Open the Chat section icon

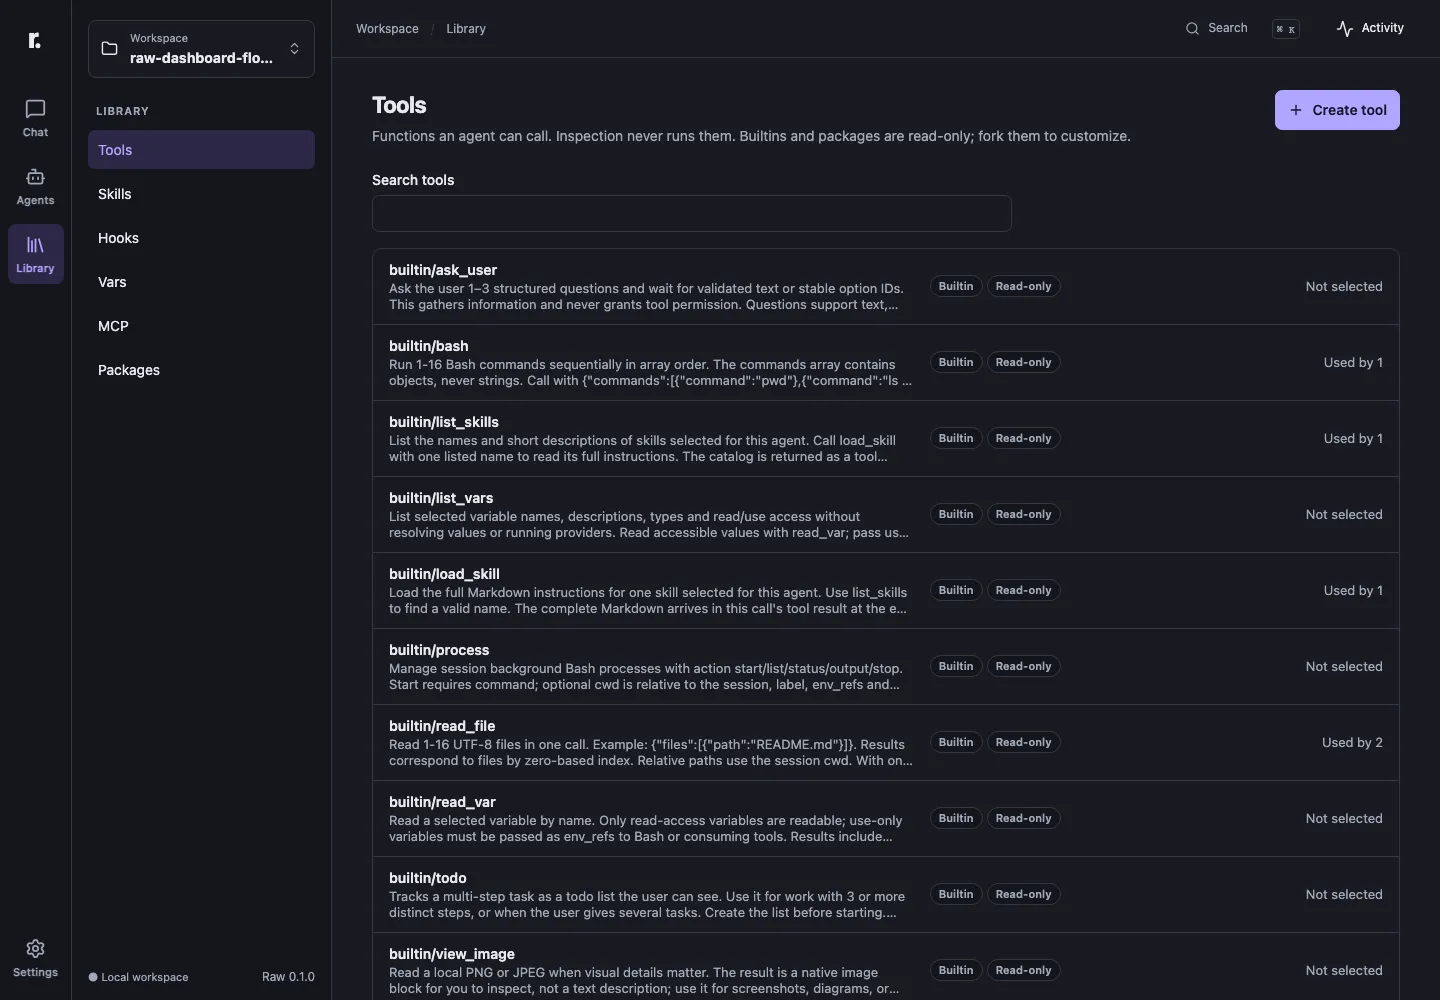[35, 108]
